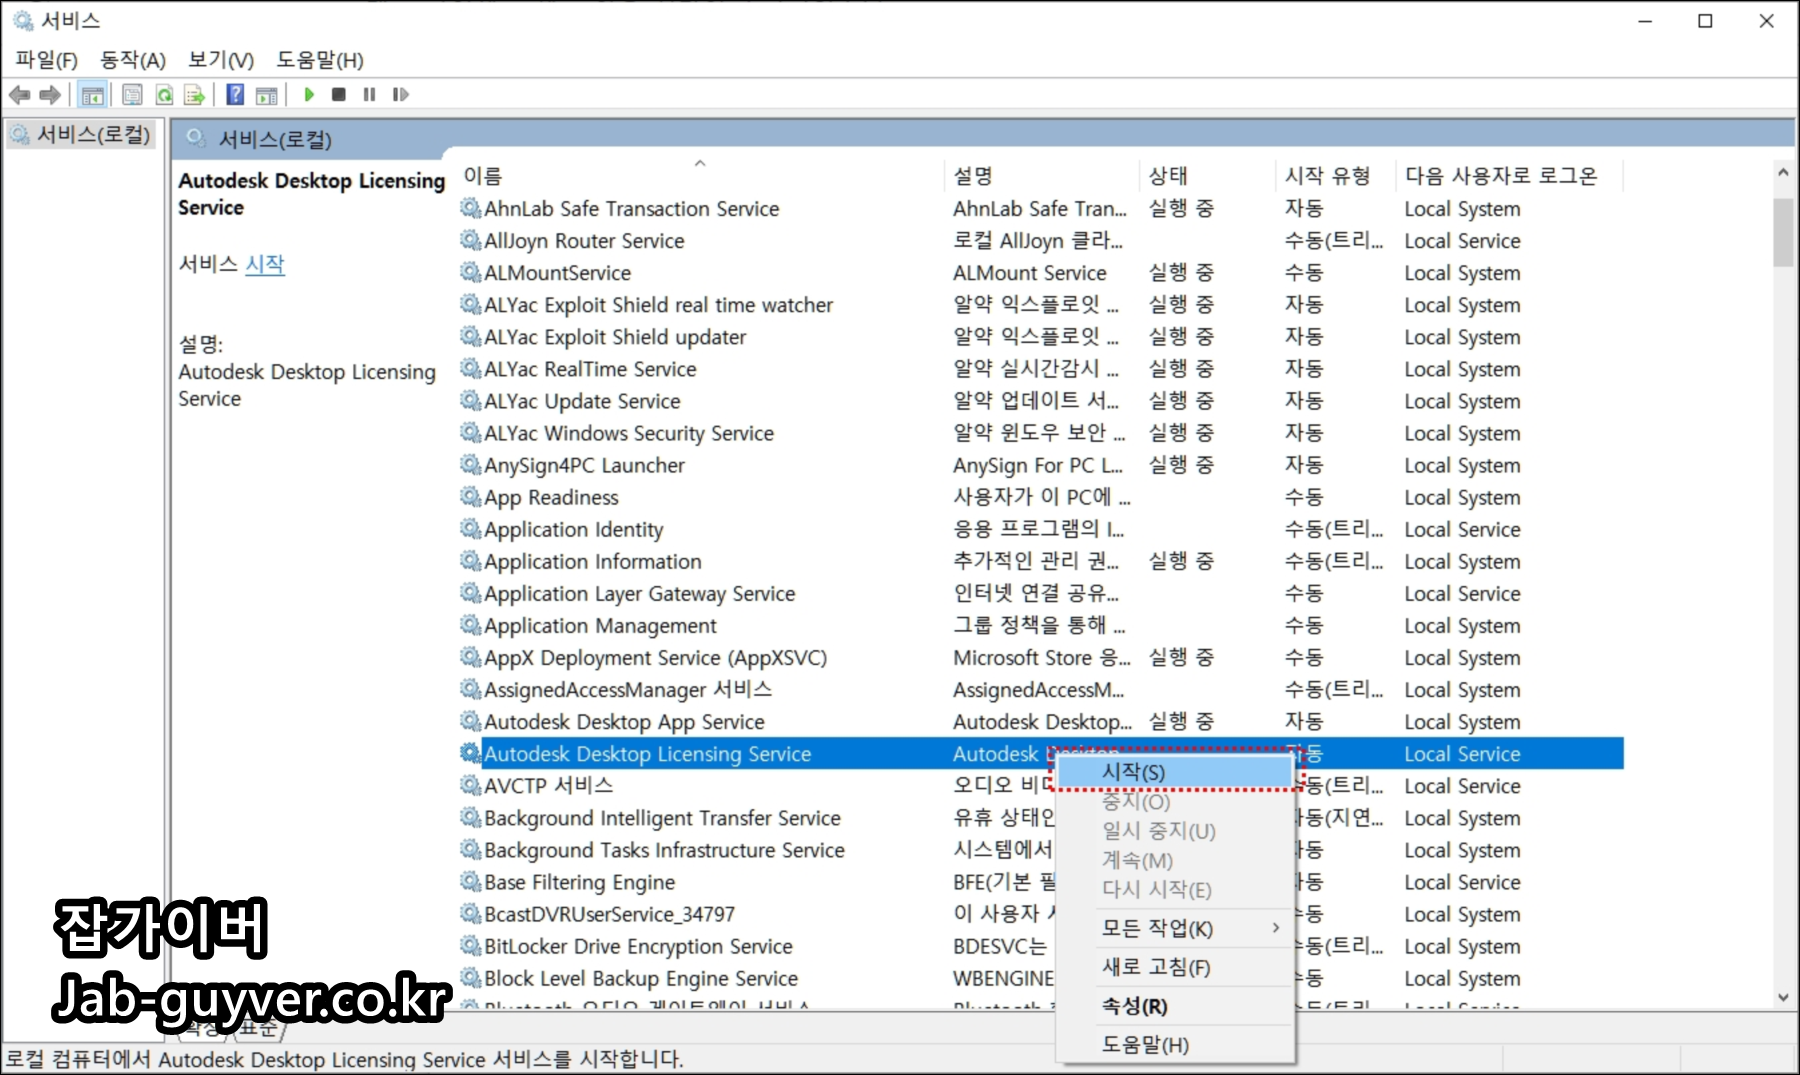
Task: Click gear icon of Autodesk Desktop App Service
Action: [x=471, y=721]
